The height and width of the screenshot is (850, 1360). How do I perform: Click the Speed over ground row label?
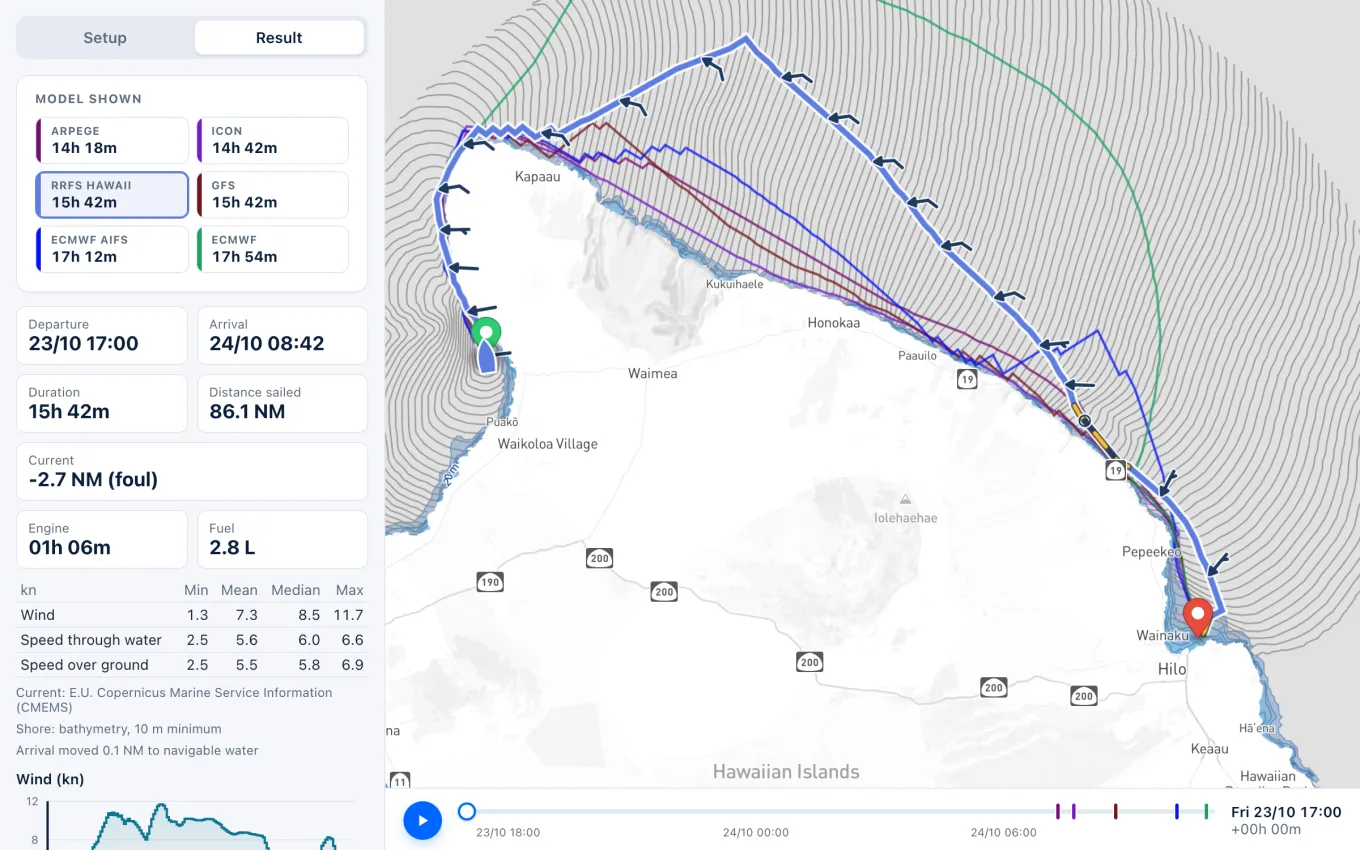tap(84, 665)
